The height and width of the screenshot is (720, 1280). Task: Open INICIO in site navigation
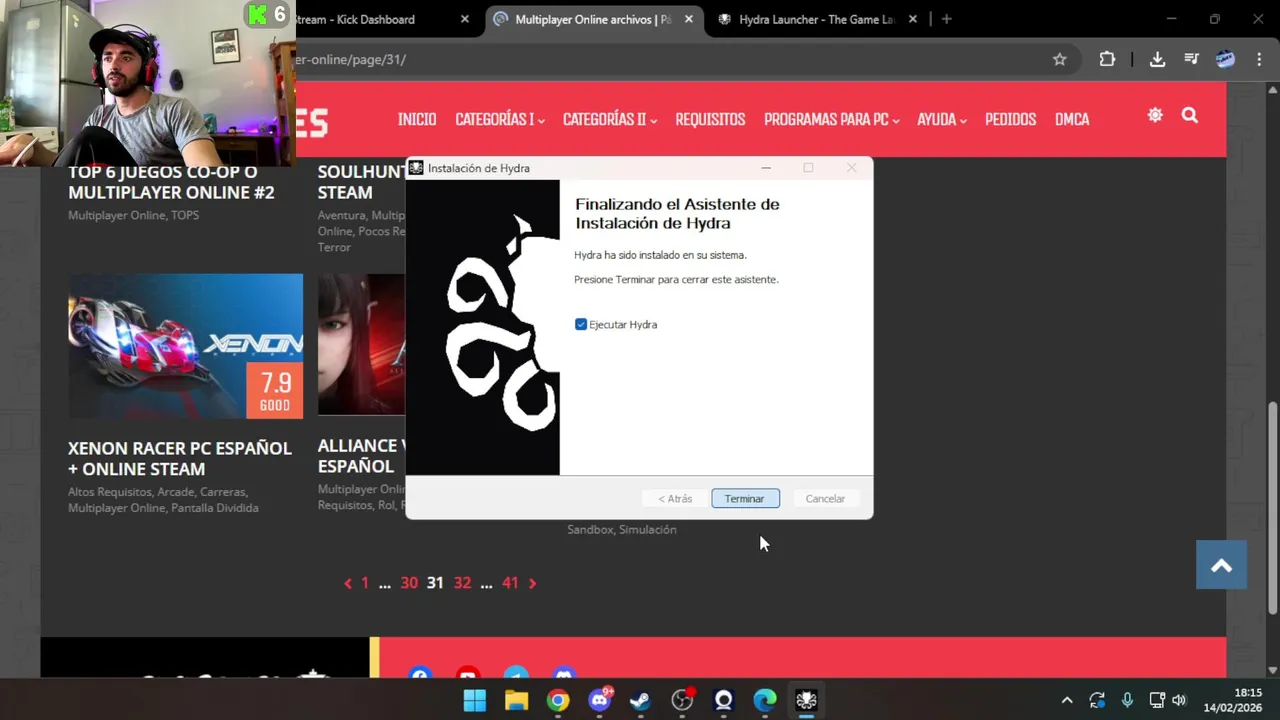417,119
